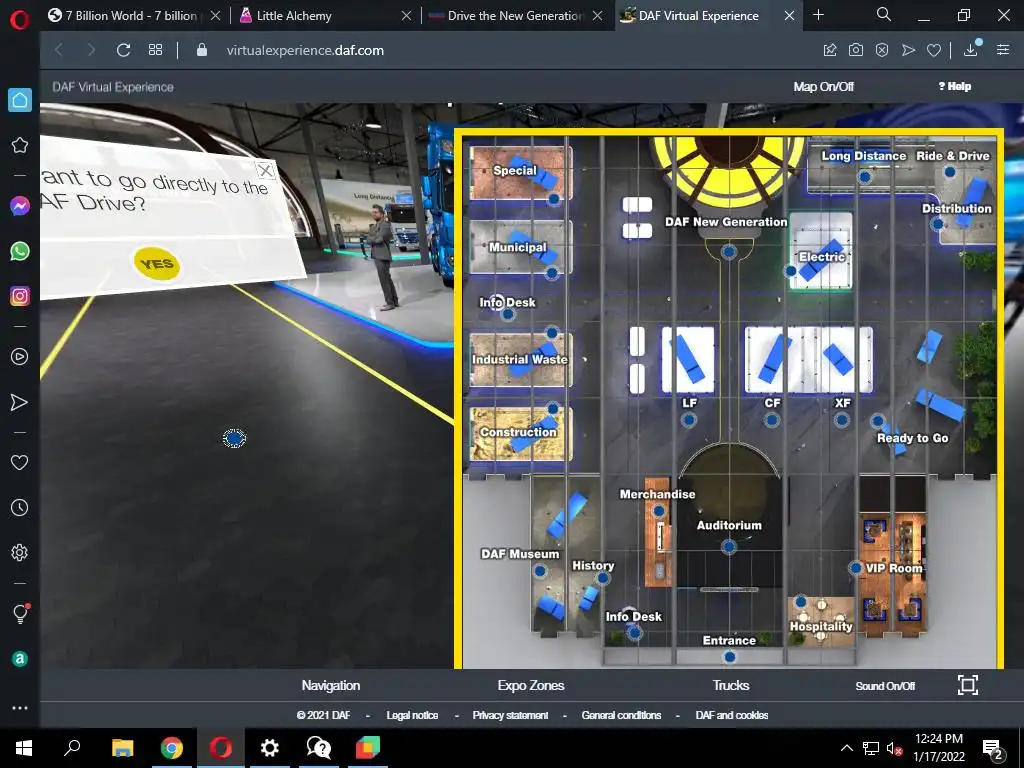The width and height of the screenshot is (1024, 768).
Task: Go to the DAF Museum map marker
Action: coord(540,571)
